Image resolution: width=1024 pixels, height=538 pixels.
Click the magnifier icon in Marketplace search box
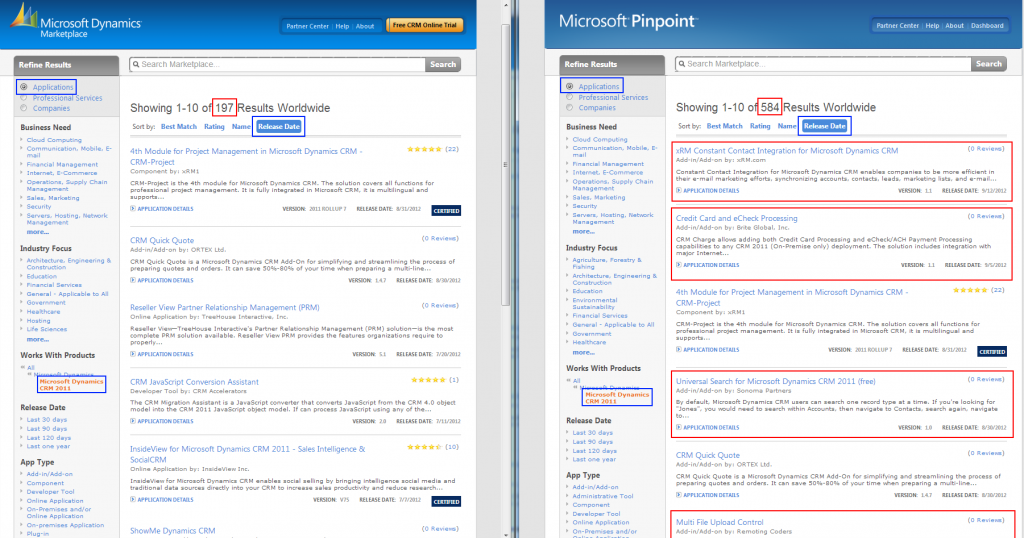pyautogui.click(x=136, y=65)
